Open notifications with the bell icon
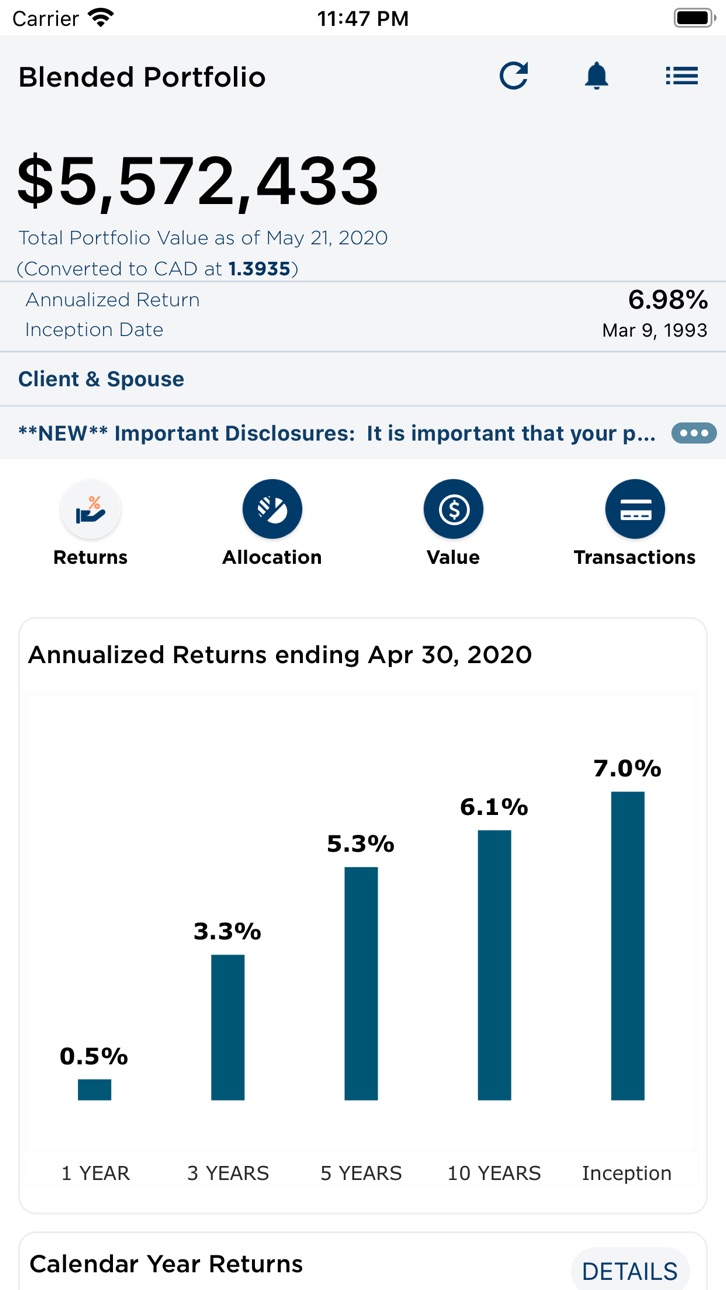This screenshot has height=1290, width=726. (x=597, y=76)
